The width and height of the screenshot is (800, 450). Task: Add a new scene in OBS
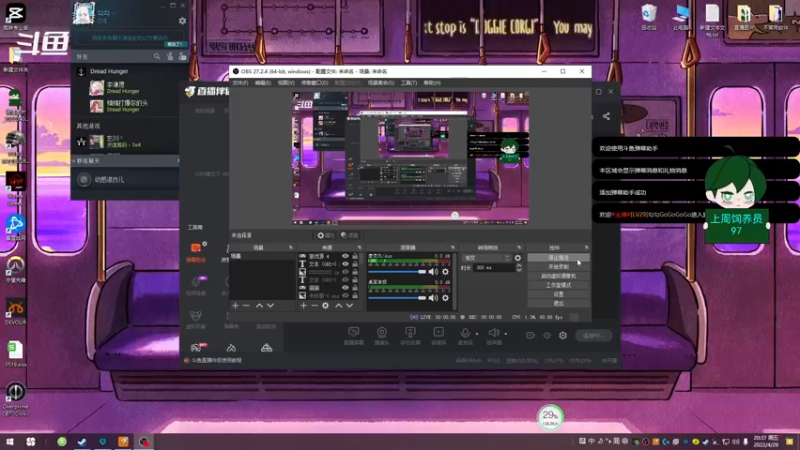pyautogui.click(x=235, y=306)
